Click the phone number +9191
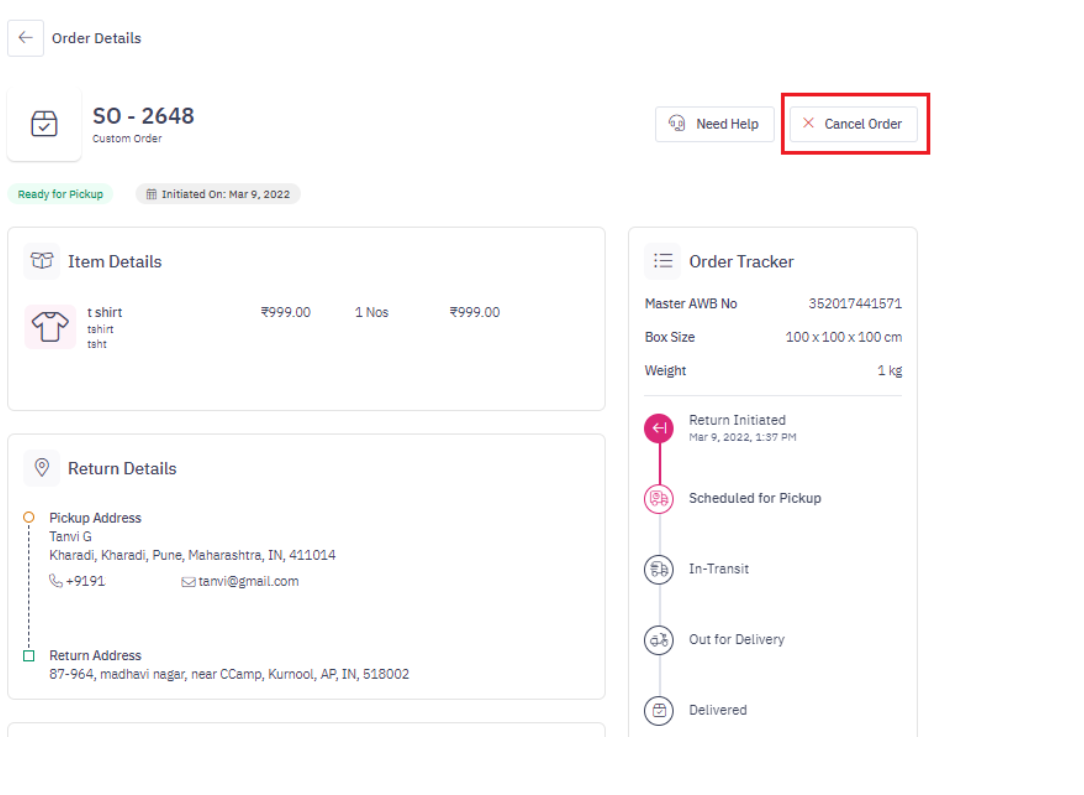The width and height of the screenshot is (1084, 795). [x=86, y=581]
